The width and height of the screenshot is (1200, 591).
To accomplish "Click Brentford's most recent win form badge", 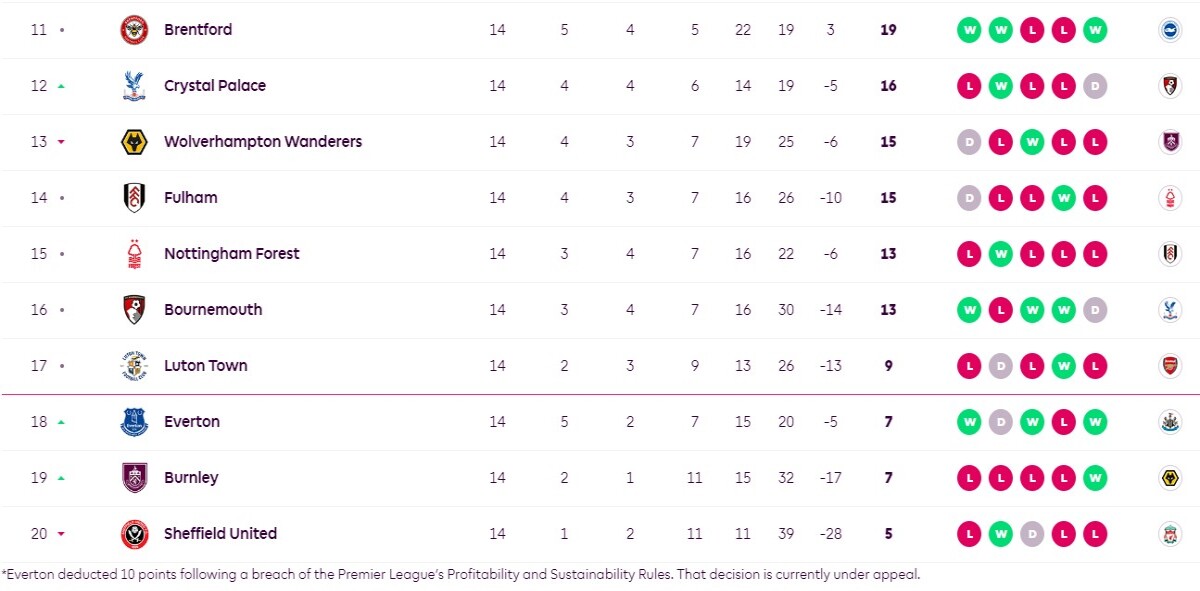I will click(x=1095, y=30).
